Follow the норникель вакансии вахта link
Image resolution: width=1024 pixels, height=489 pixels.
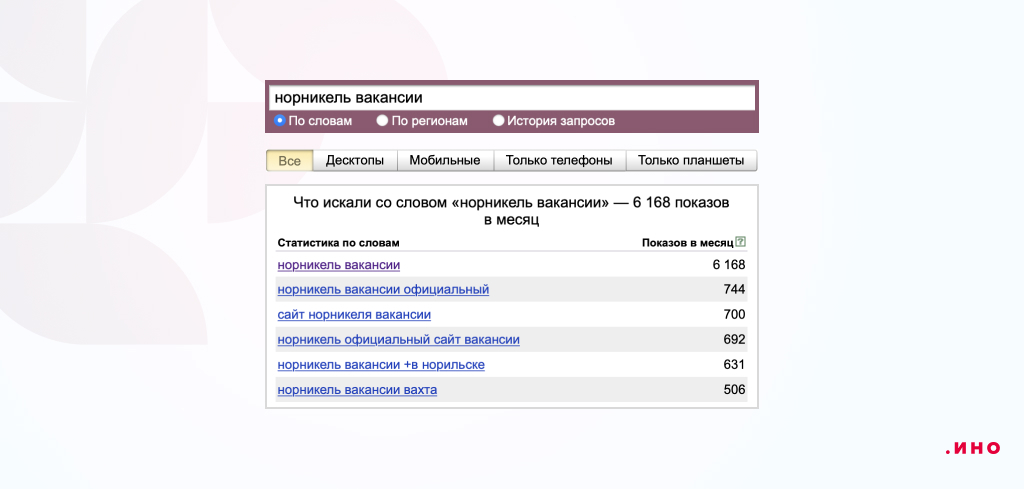tap(357, 390)
